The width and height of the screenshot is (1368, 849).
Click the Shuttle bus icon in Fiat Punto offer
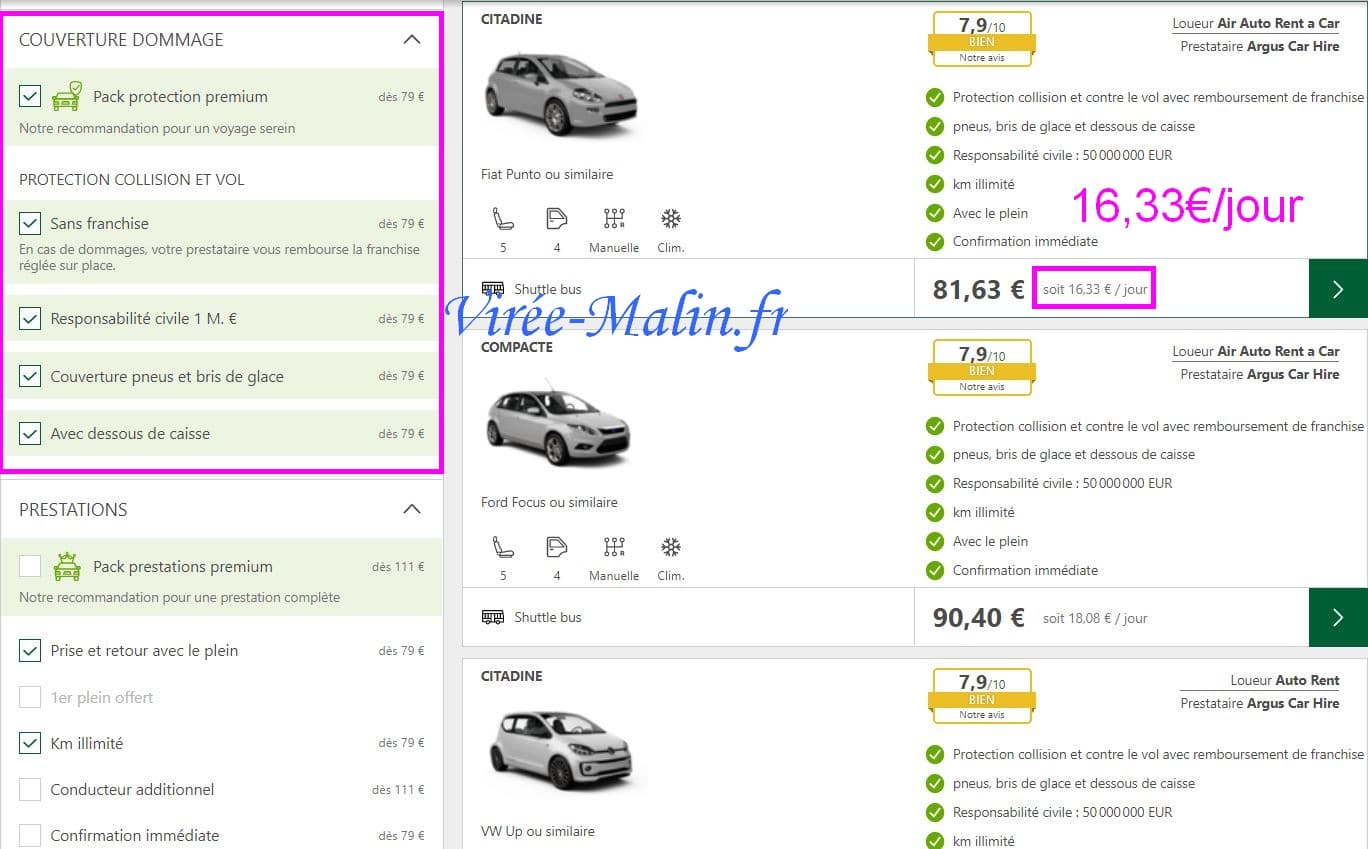[x=493, y=289]
